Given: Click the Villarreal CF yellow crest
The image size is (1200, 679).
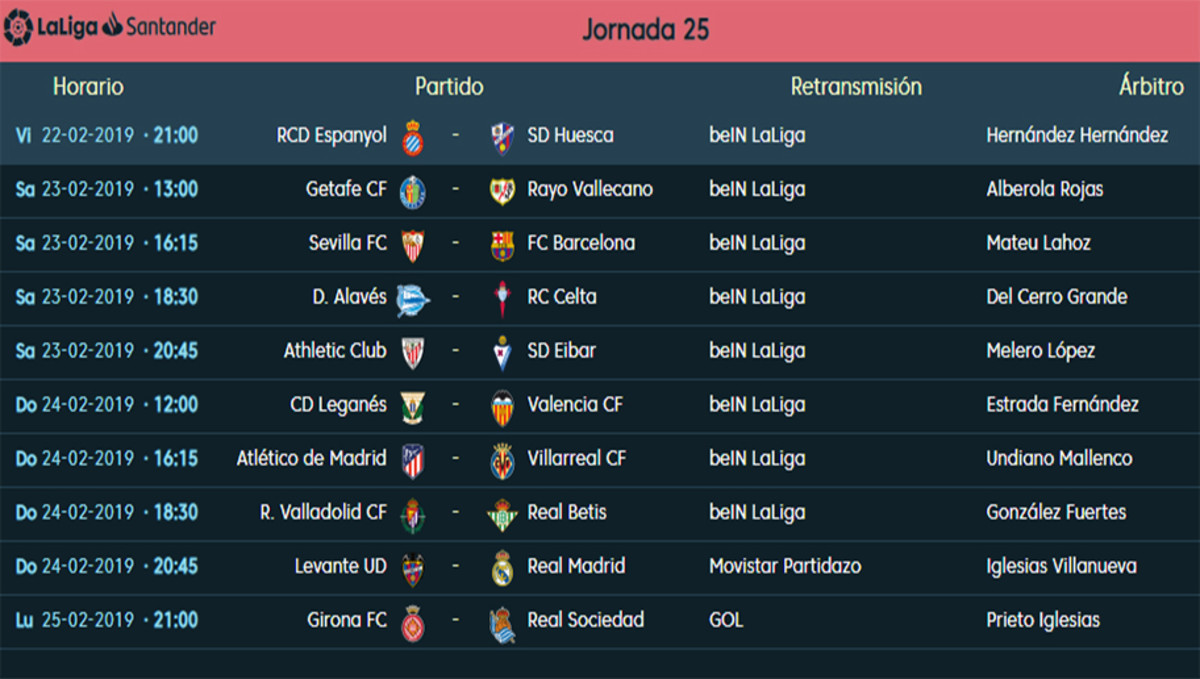Looking at the screenshot, I should point(502,460).
